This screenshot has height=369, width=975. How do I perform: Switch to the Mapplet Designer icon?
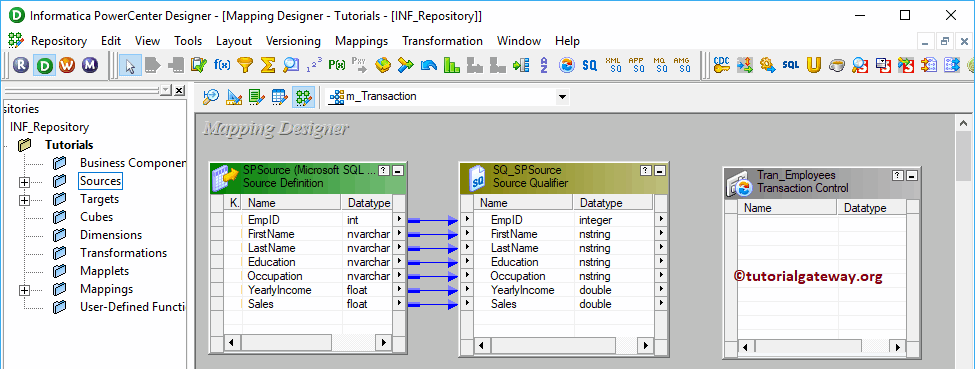tap(280, 96)
